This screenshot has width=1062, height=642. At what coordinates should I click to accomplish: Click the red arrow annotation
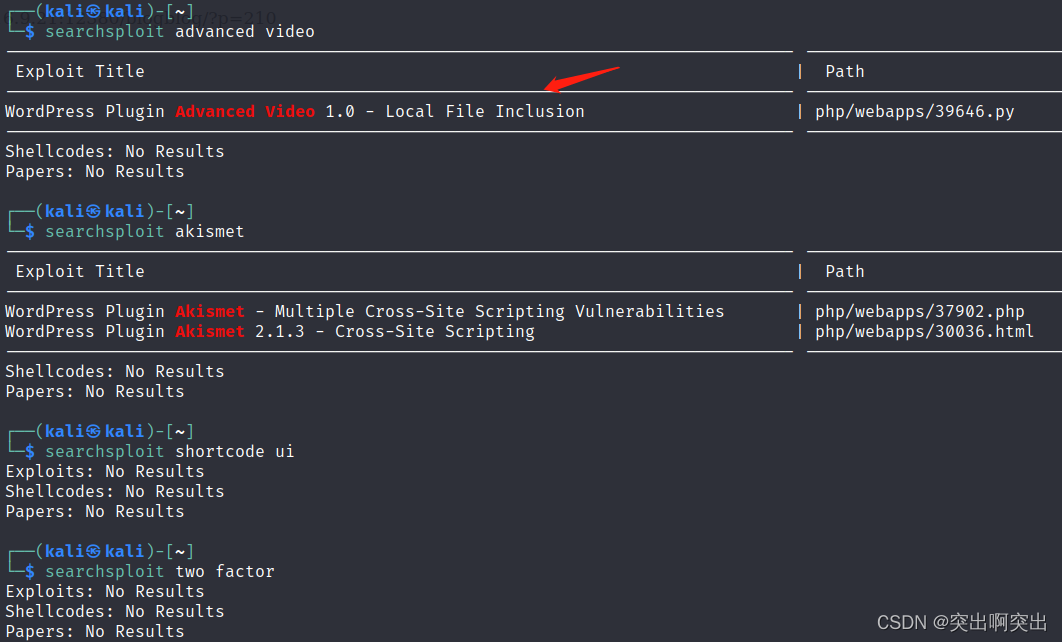(x=582, y=79)
